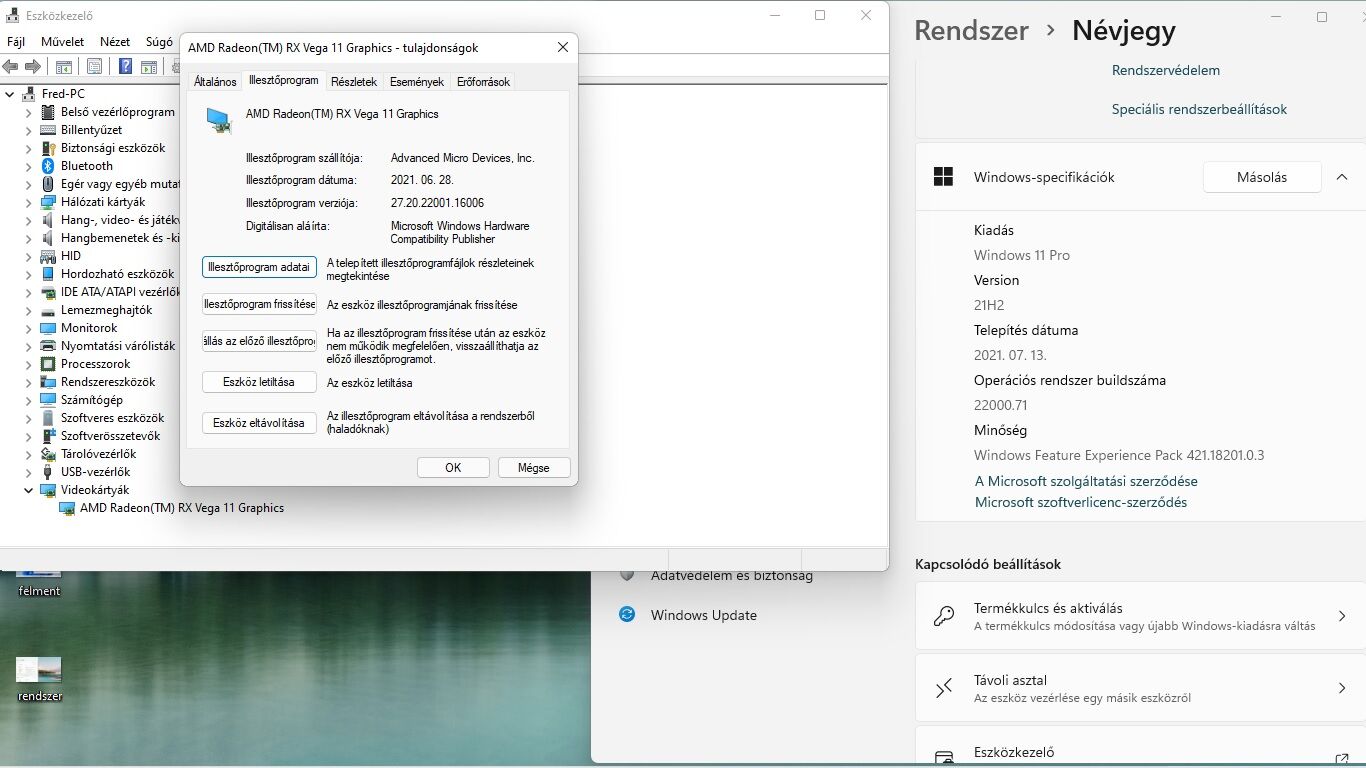Click the help question-mark toolbar icon
Viewport: 1366px width, 768px height.
click(x=125, y=67)
